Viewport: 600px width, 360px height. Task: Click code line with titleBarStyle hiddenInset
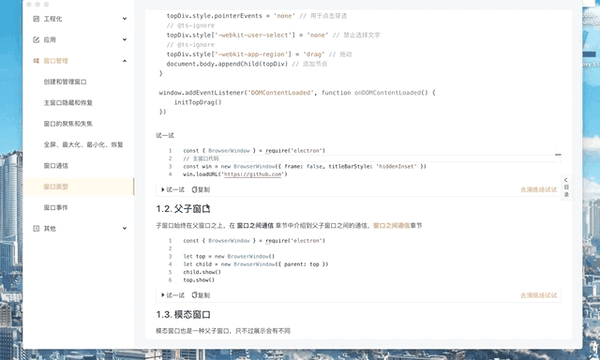pyautogui.click(x=305, y=166)
